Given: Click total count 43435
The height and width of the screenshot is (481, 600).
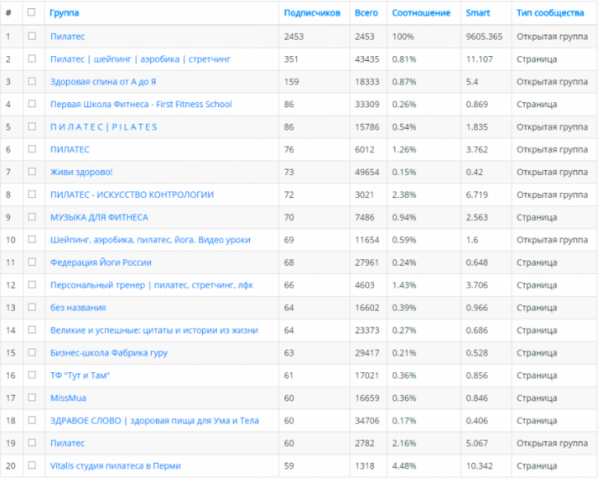Looking at the screenshot, I should click(367, 59).
